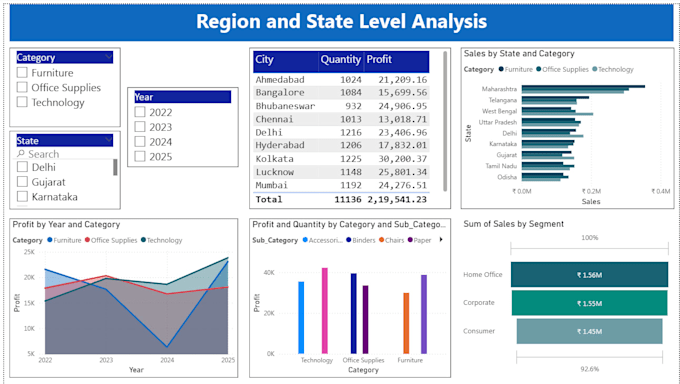Click Tamil Nadu label in state chart

[x=501, y=166]
